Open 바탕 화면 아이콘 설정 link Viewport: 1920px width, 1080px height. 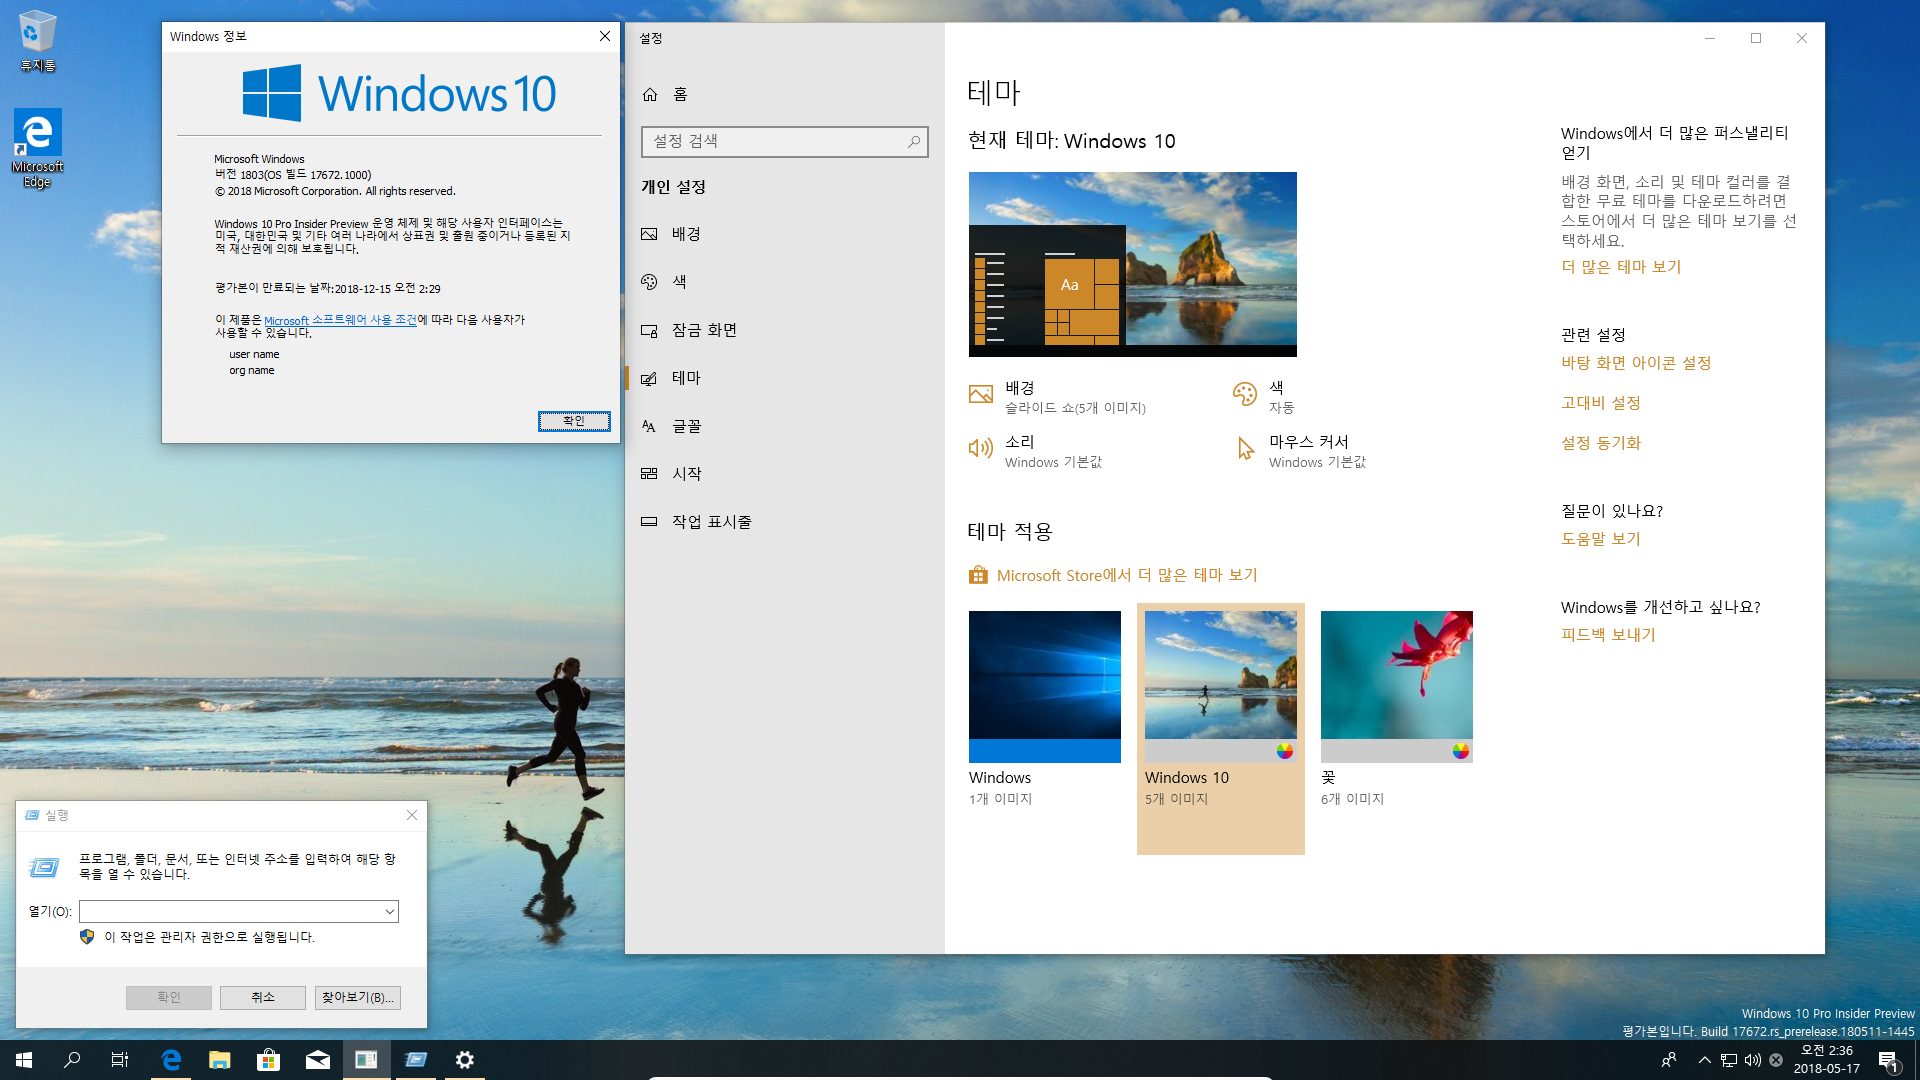click(x=1636, y=363)
